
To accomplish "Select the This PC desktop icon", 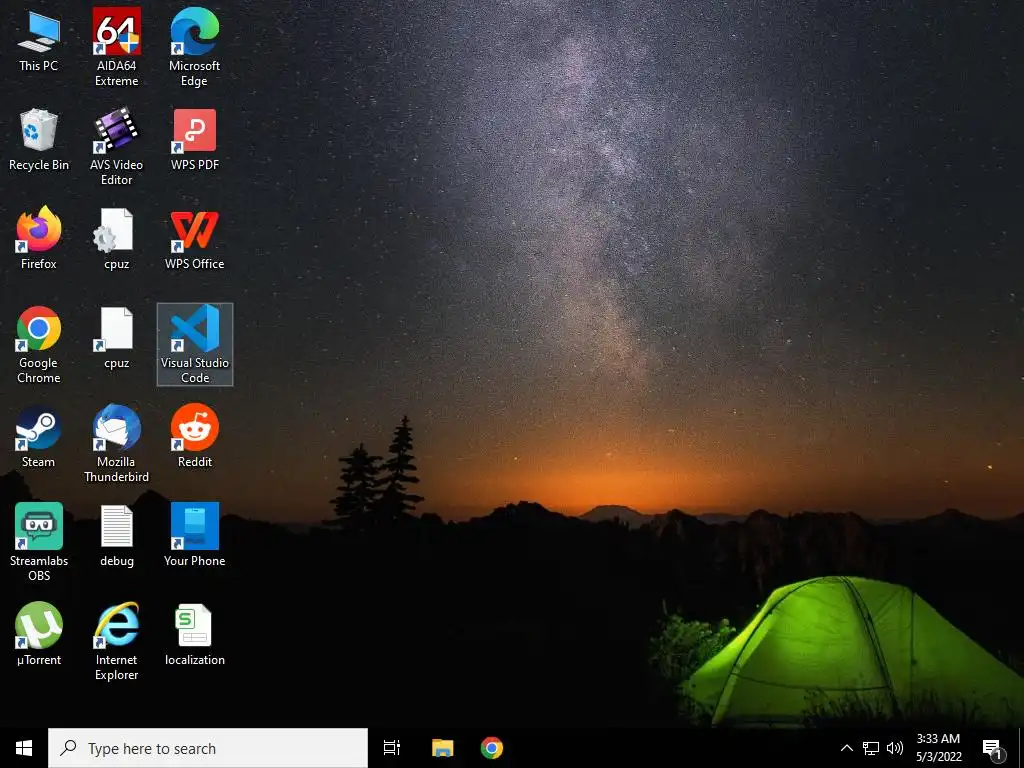I will point(39,42).
